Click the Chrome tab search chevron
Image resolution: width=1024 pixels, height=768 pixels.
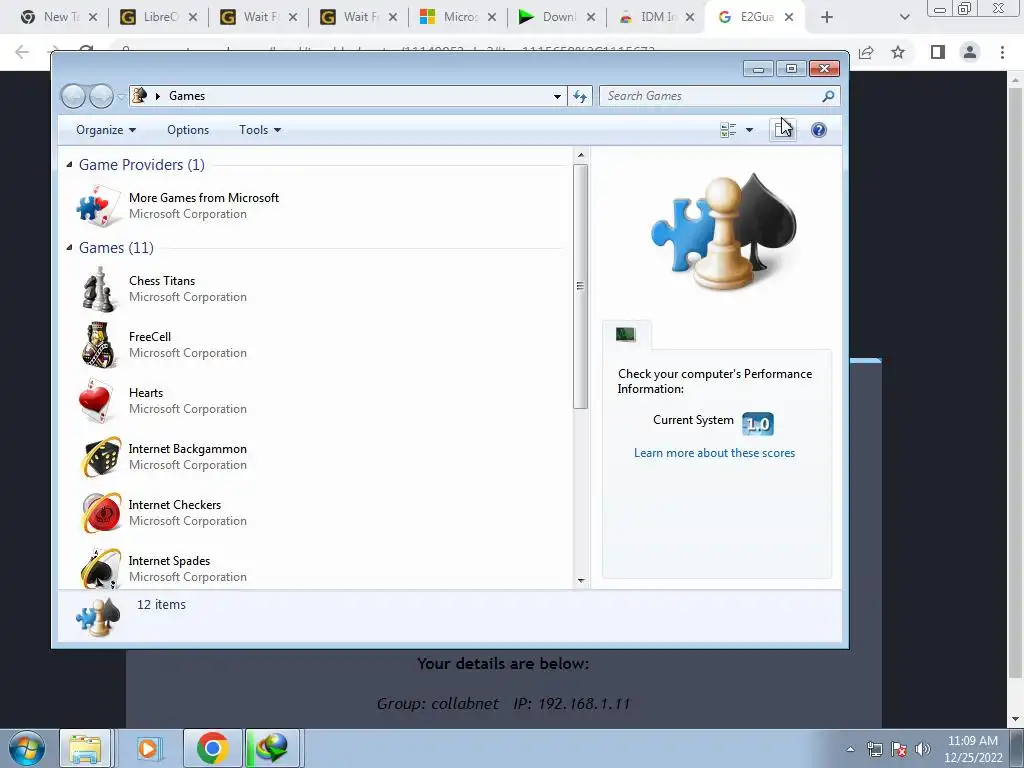point(904,17)
